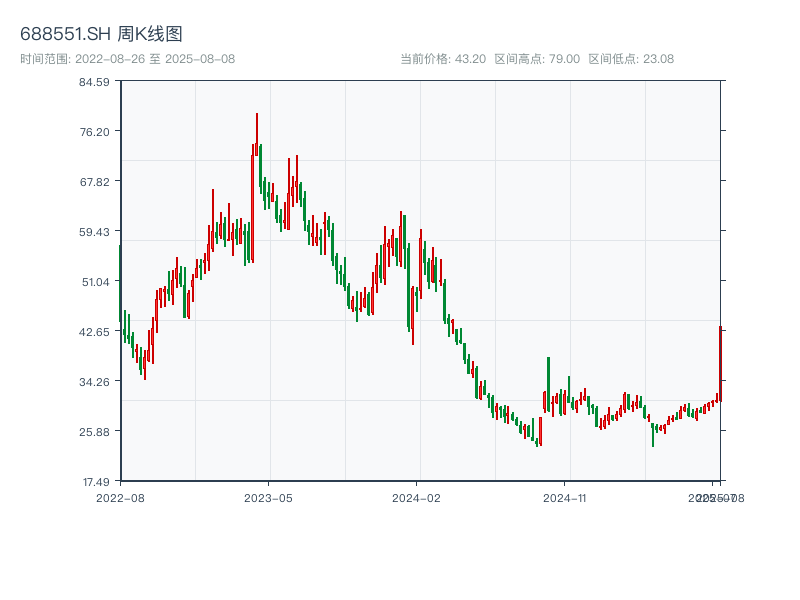Click x-axis label 2023-05
The width and height of the screenshot is (800, 600).
point(268,498)
